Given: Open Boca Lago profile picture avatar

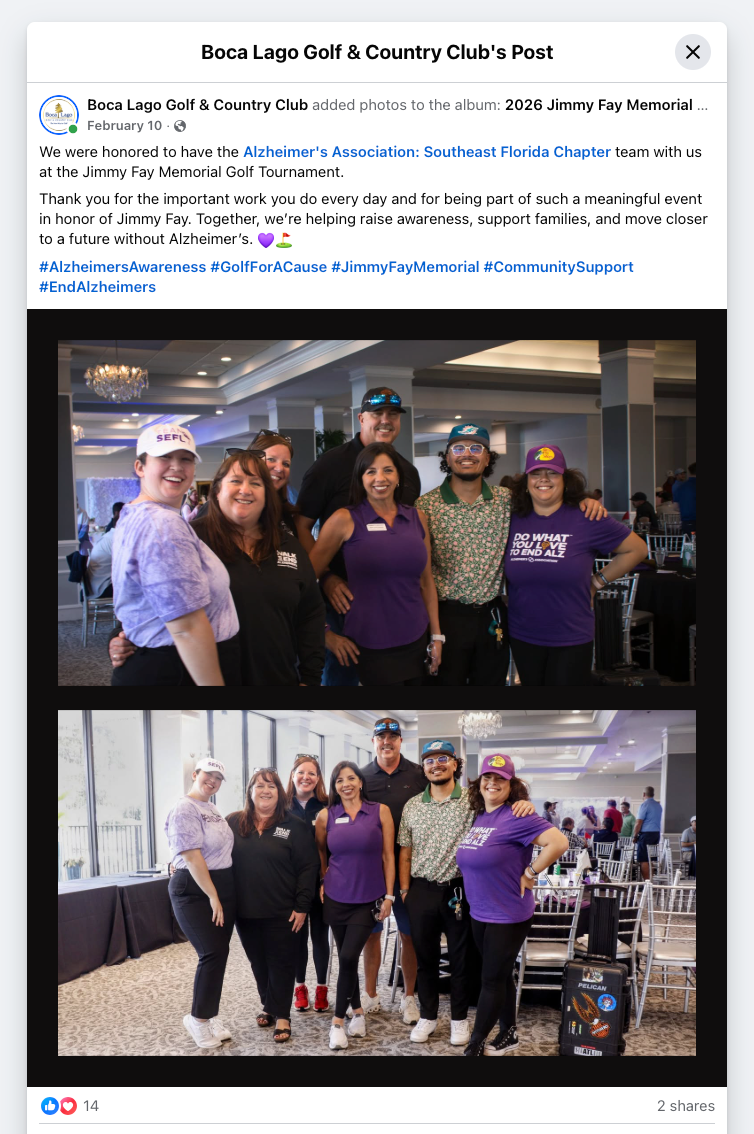Looking at the screenshot, I should pyautogui.click(x=59, y=115).
